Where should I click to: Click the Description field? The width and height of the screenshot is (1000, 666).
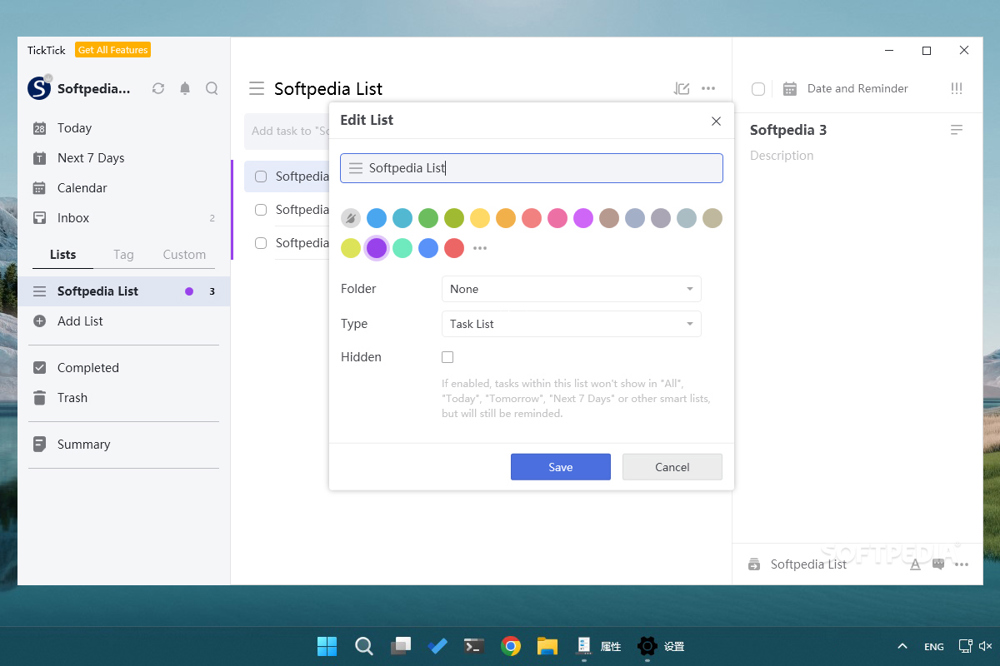tap(781, 156)
